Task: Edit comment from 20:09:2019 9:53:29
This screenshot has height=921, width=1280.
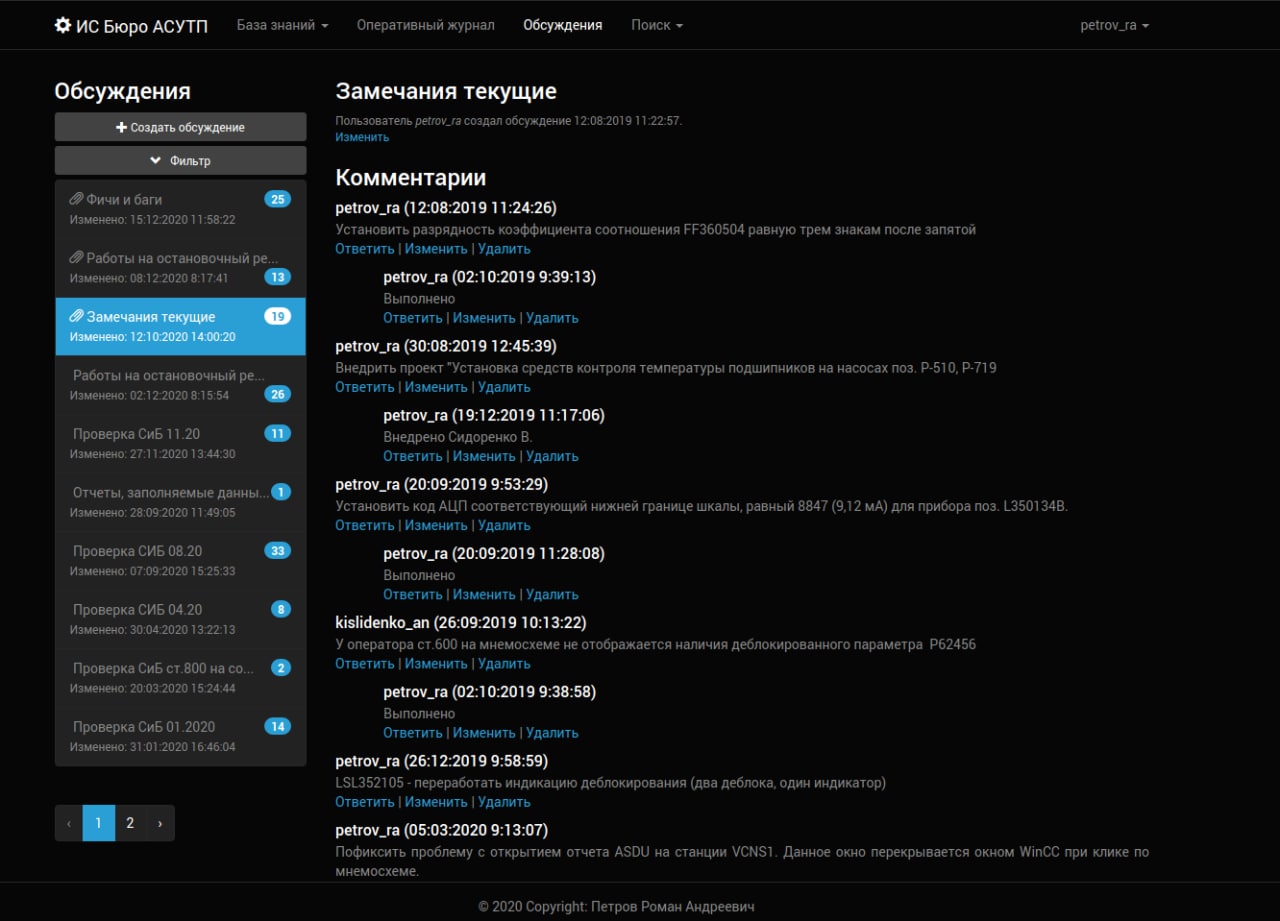Action: click(436, 525)
